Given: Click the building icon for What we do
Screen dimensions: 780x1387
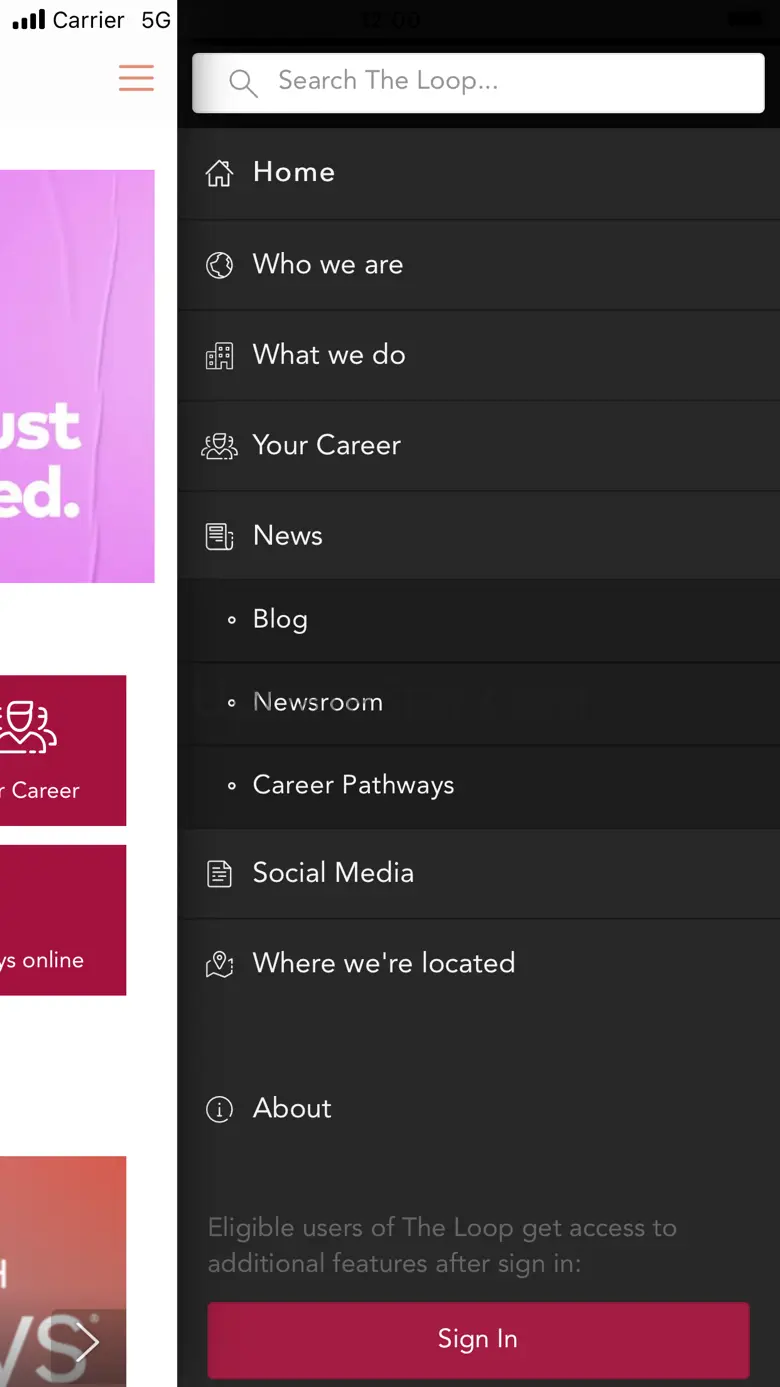Looking at the screenshot, I should tap(219, 356).
